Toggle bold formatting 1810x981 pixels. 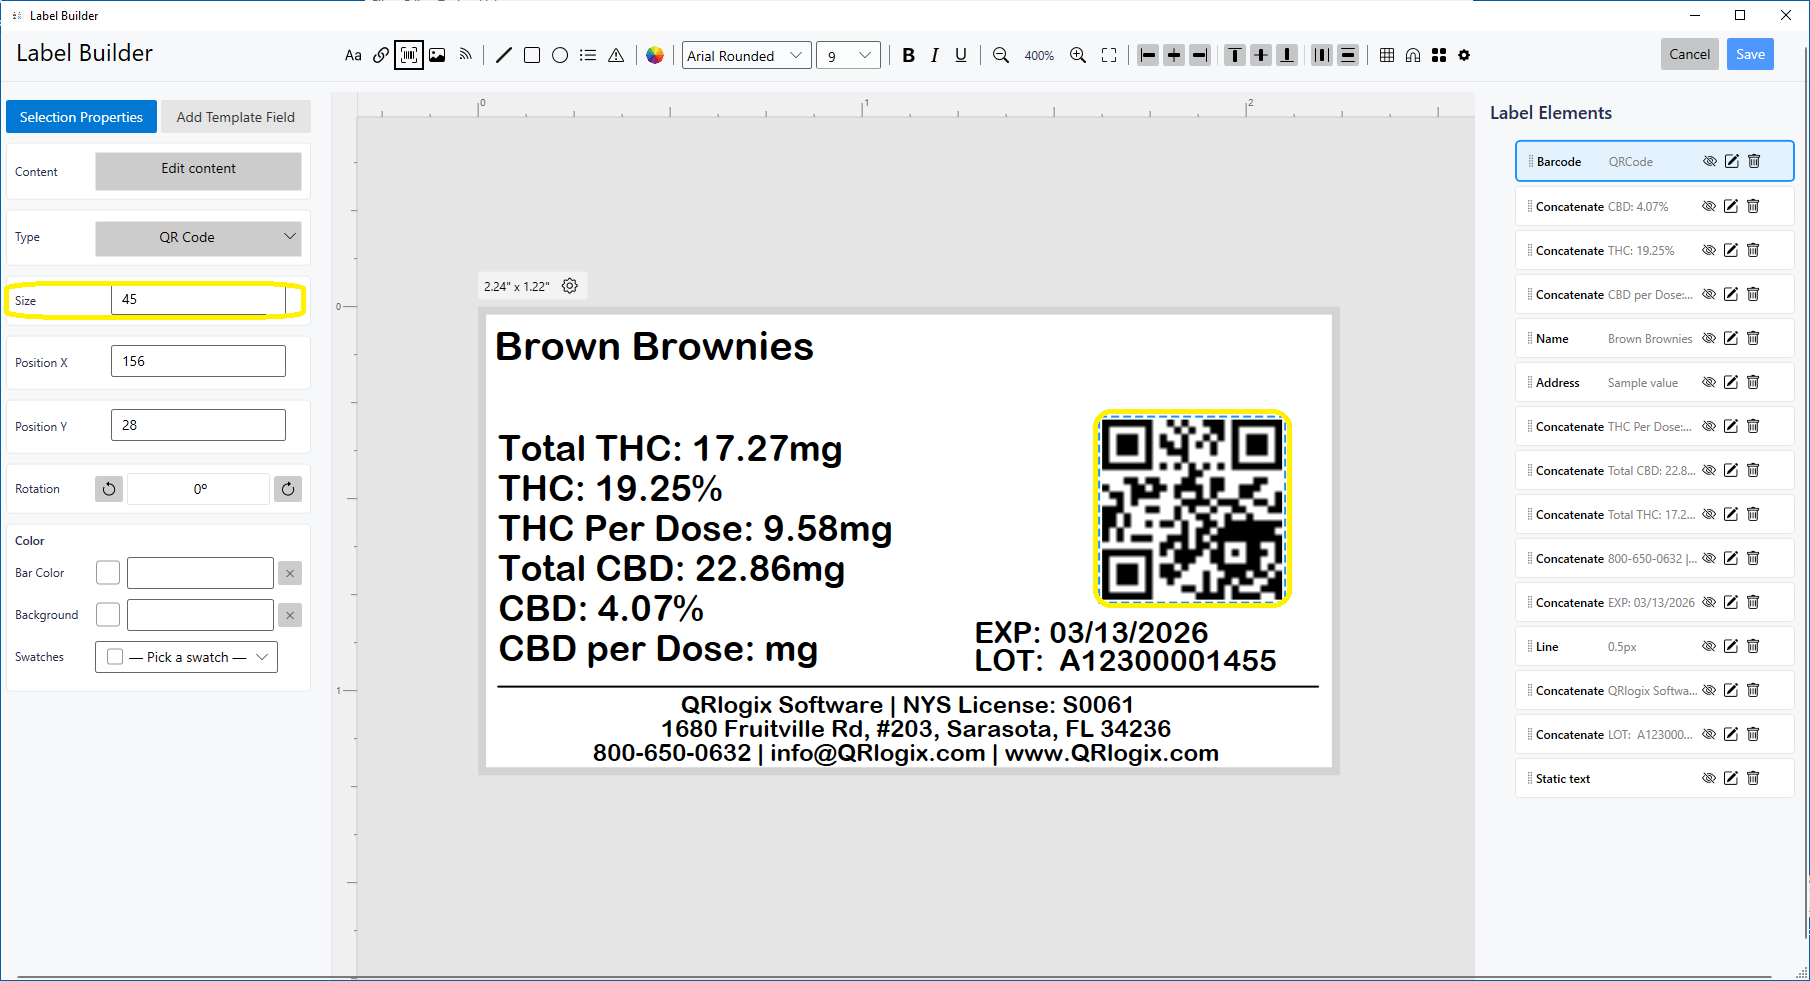(908, 55)
